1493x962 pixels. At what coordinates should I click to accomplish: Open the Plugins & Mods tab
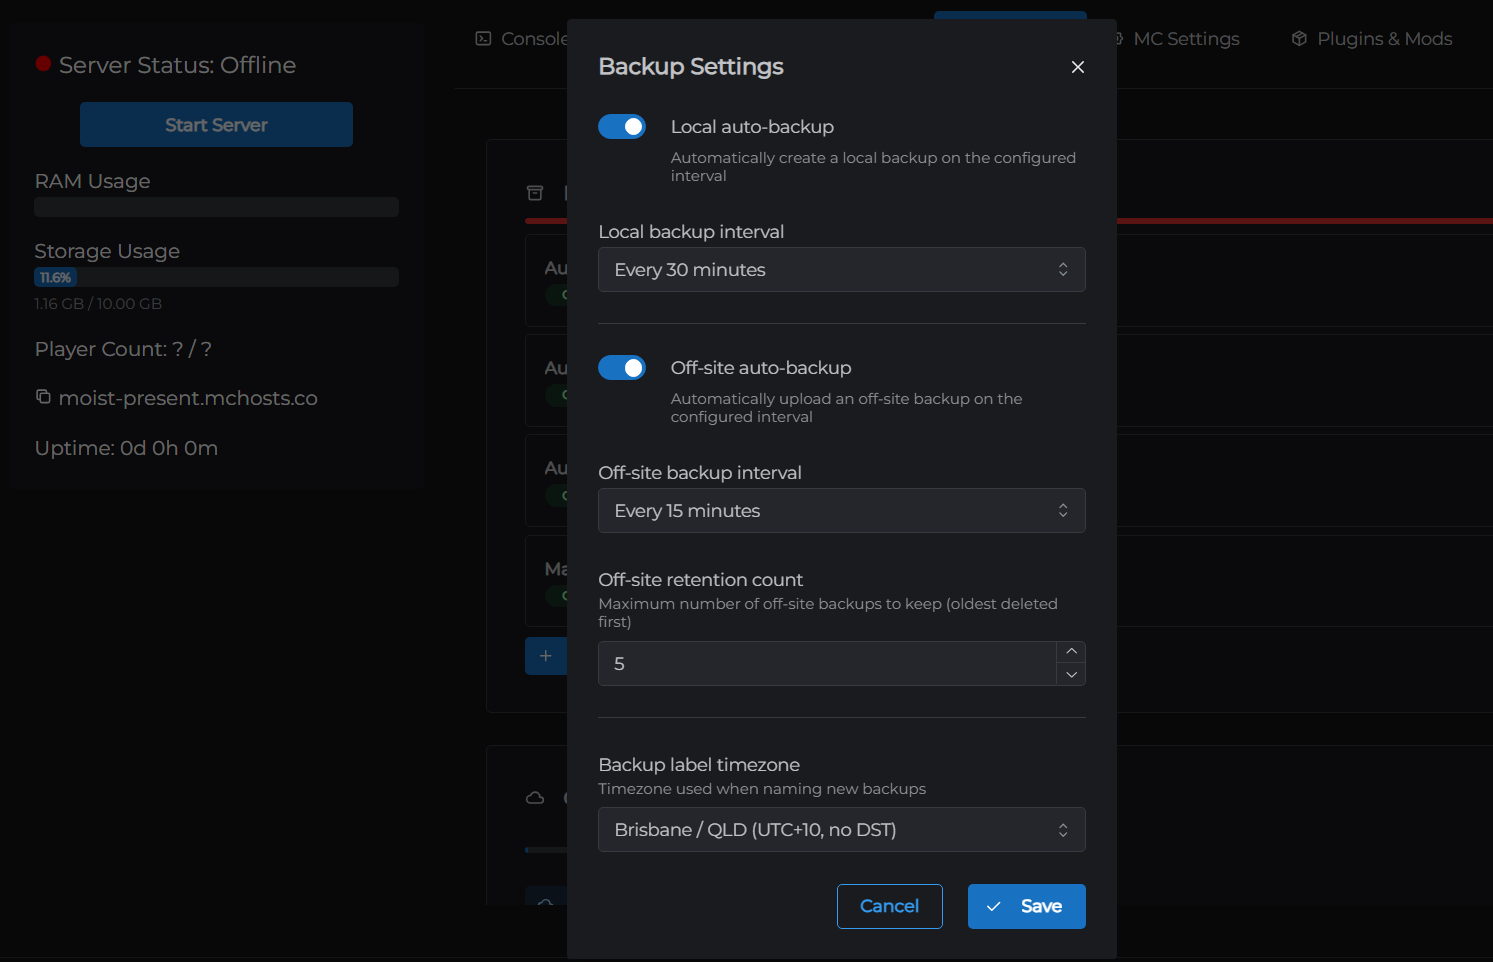coord(1371,39)
